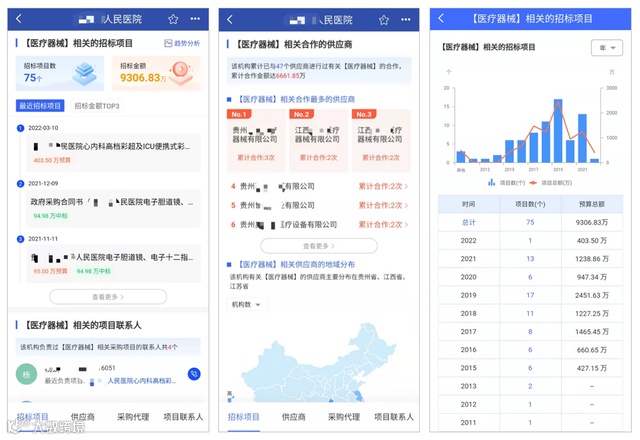Open No.2 supplier card
This screenshot has height=440, width=640.
(x=318, y=140)
